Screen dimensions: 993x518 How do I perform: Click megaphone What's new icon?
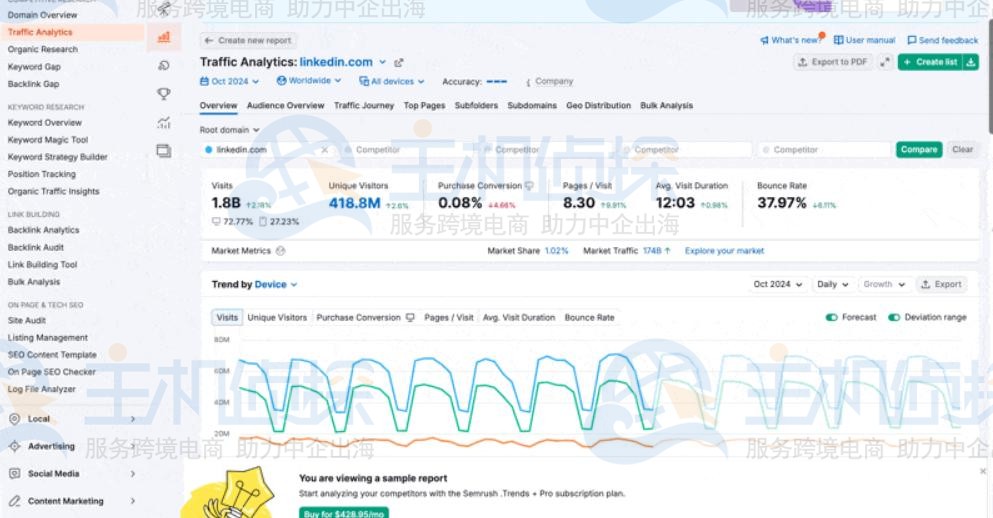point(764,41)
